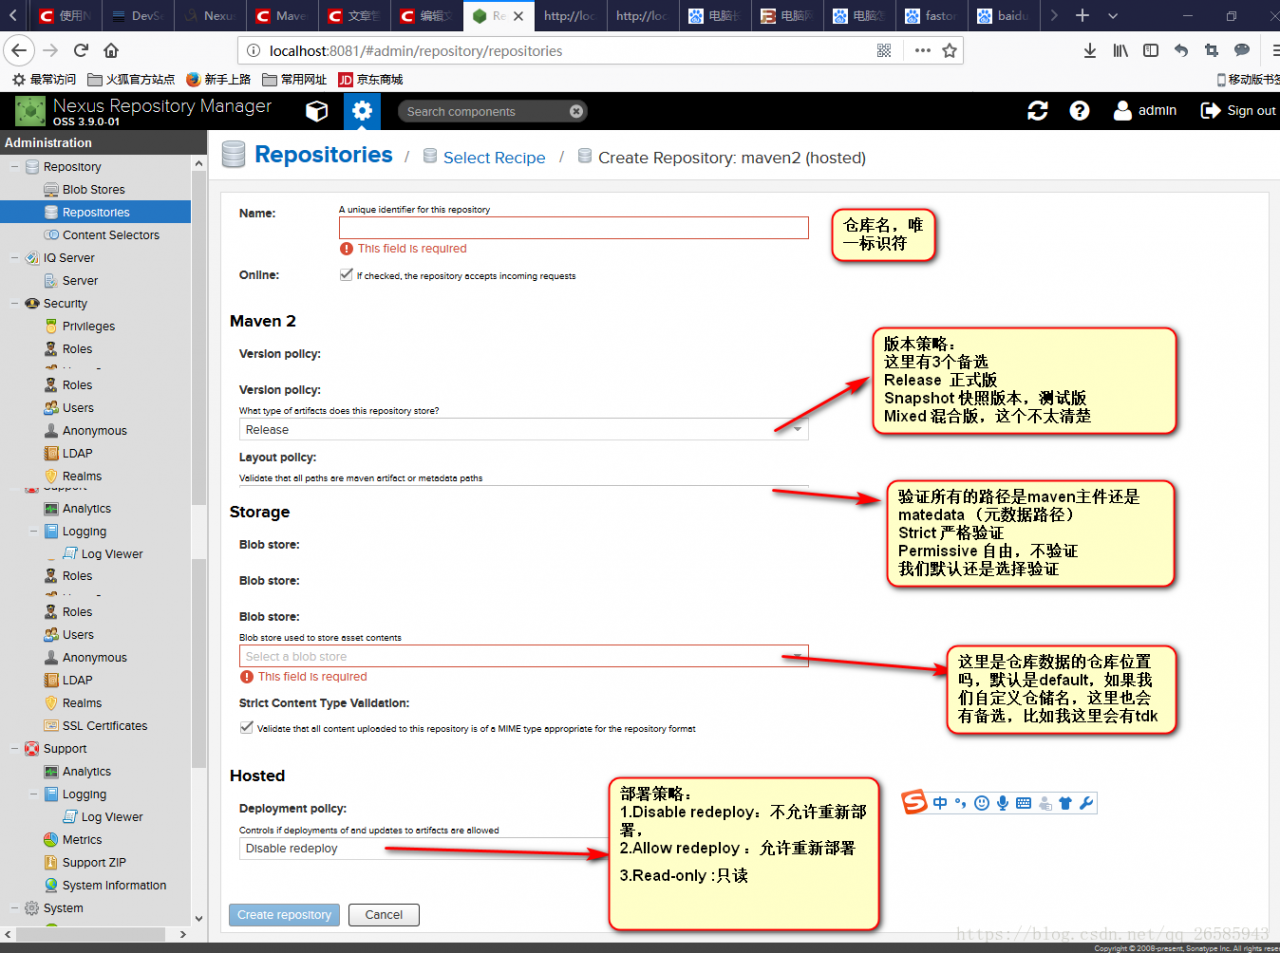Switch to the Mave browser tab
Image resolution: width=1280 pixels, height=953 pixels.
(283, 16)
